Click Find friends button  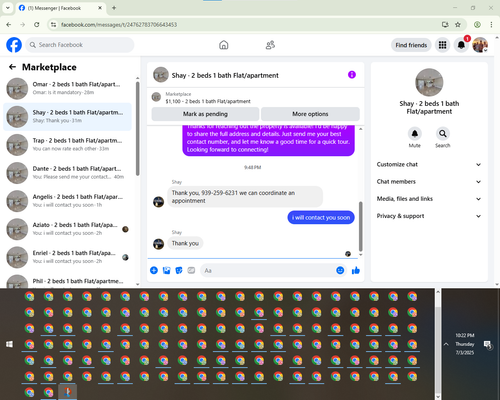click(411, 45)
